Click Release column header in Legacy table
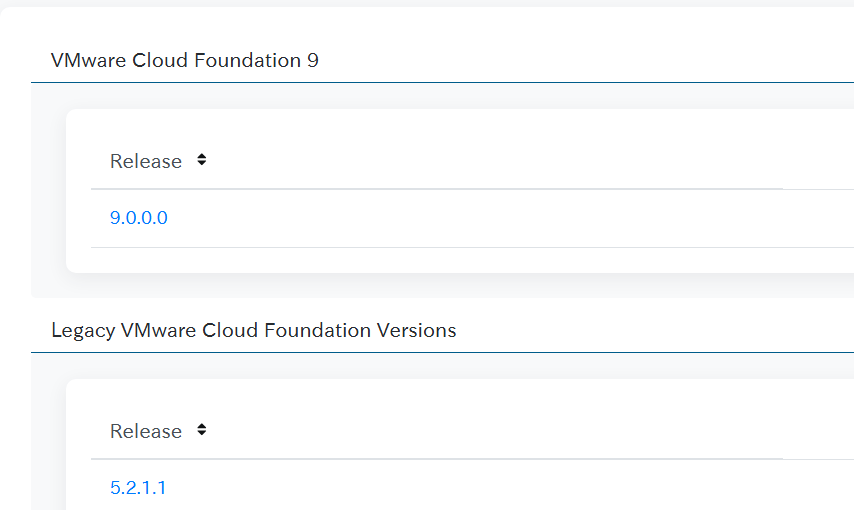The image size is (854, 510). [145, 432]
